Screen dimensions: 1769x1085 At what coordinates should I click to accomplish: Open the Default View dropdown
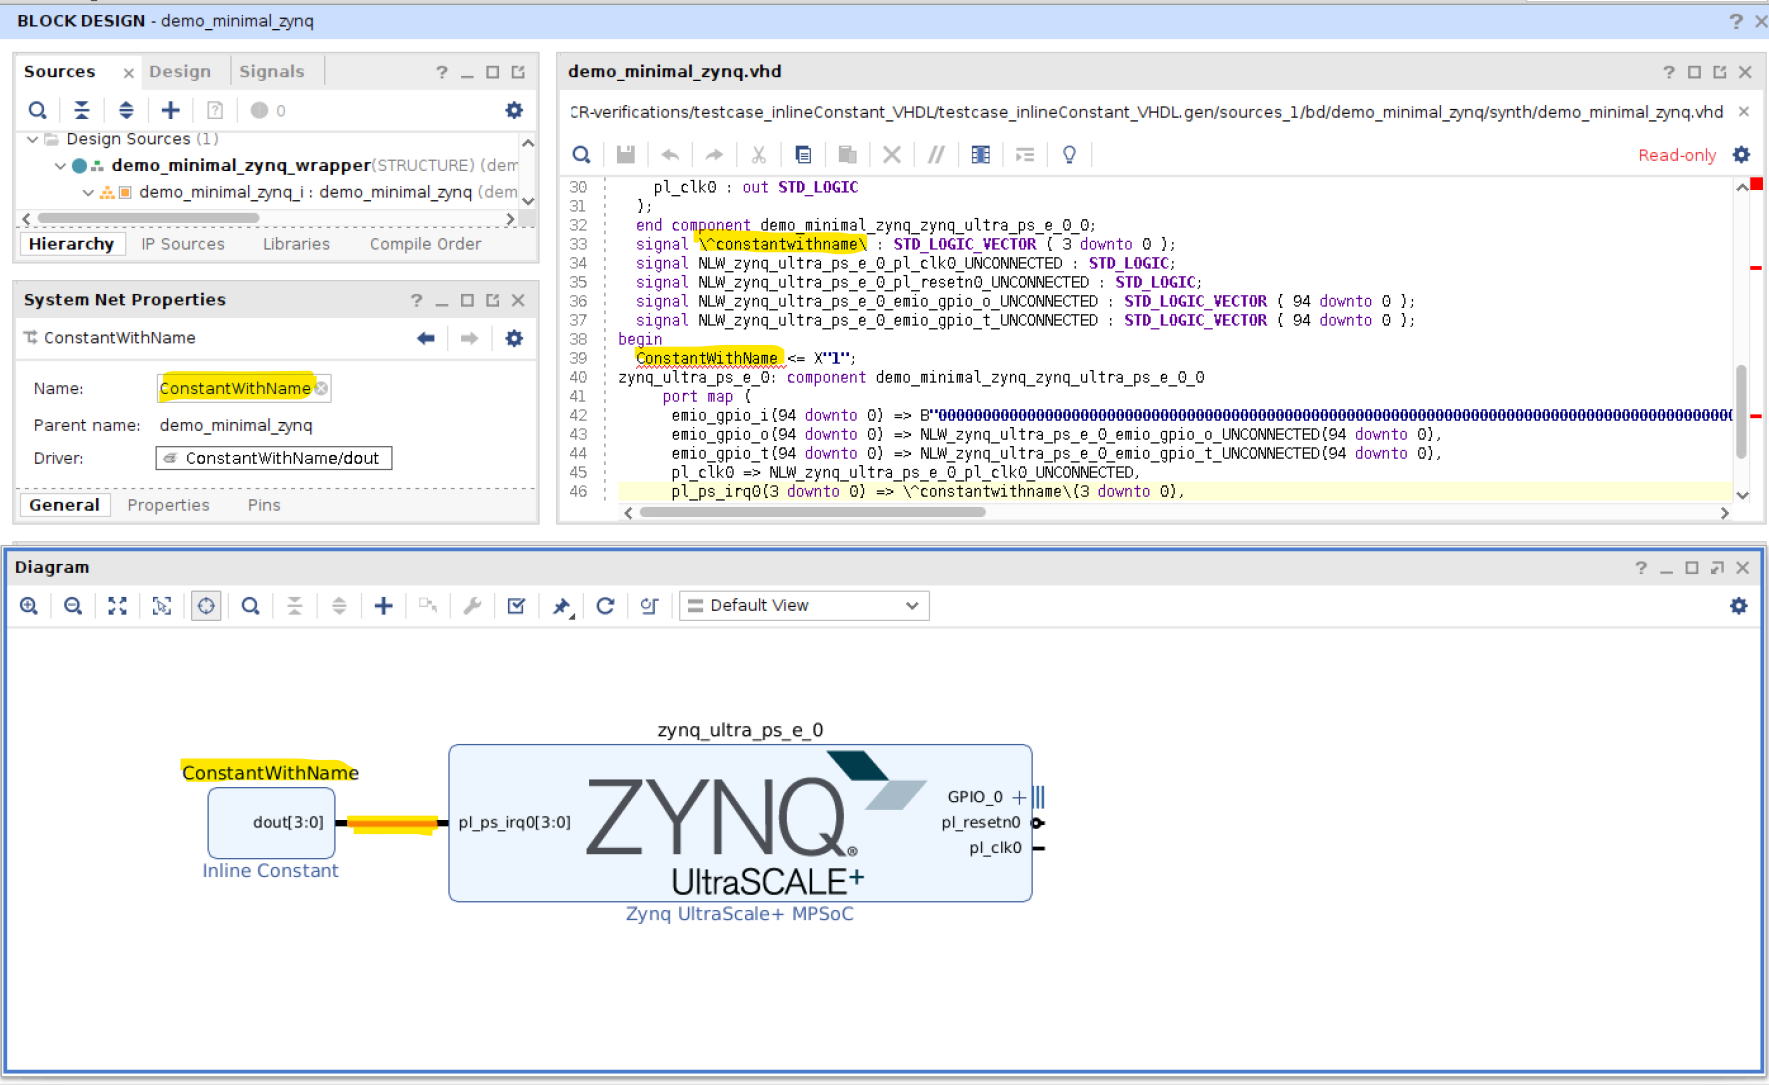pyautogui.click(x=804, y=606)
